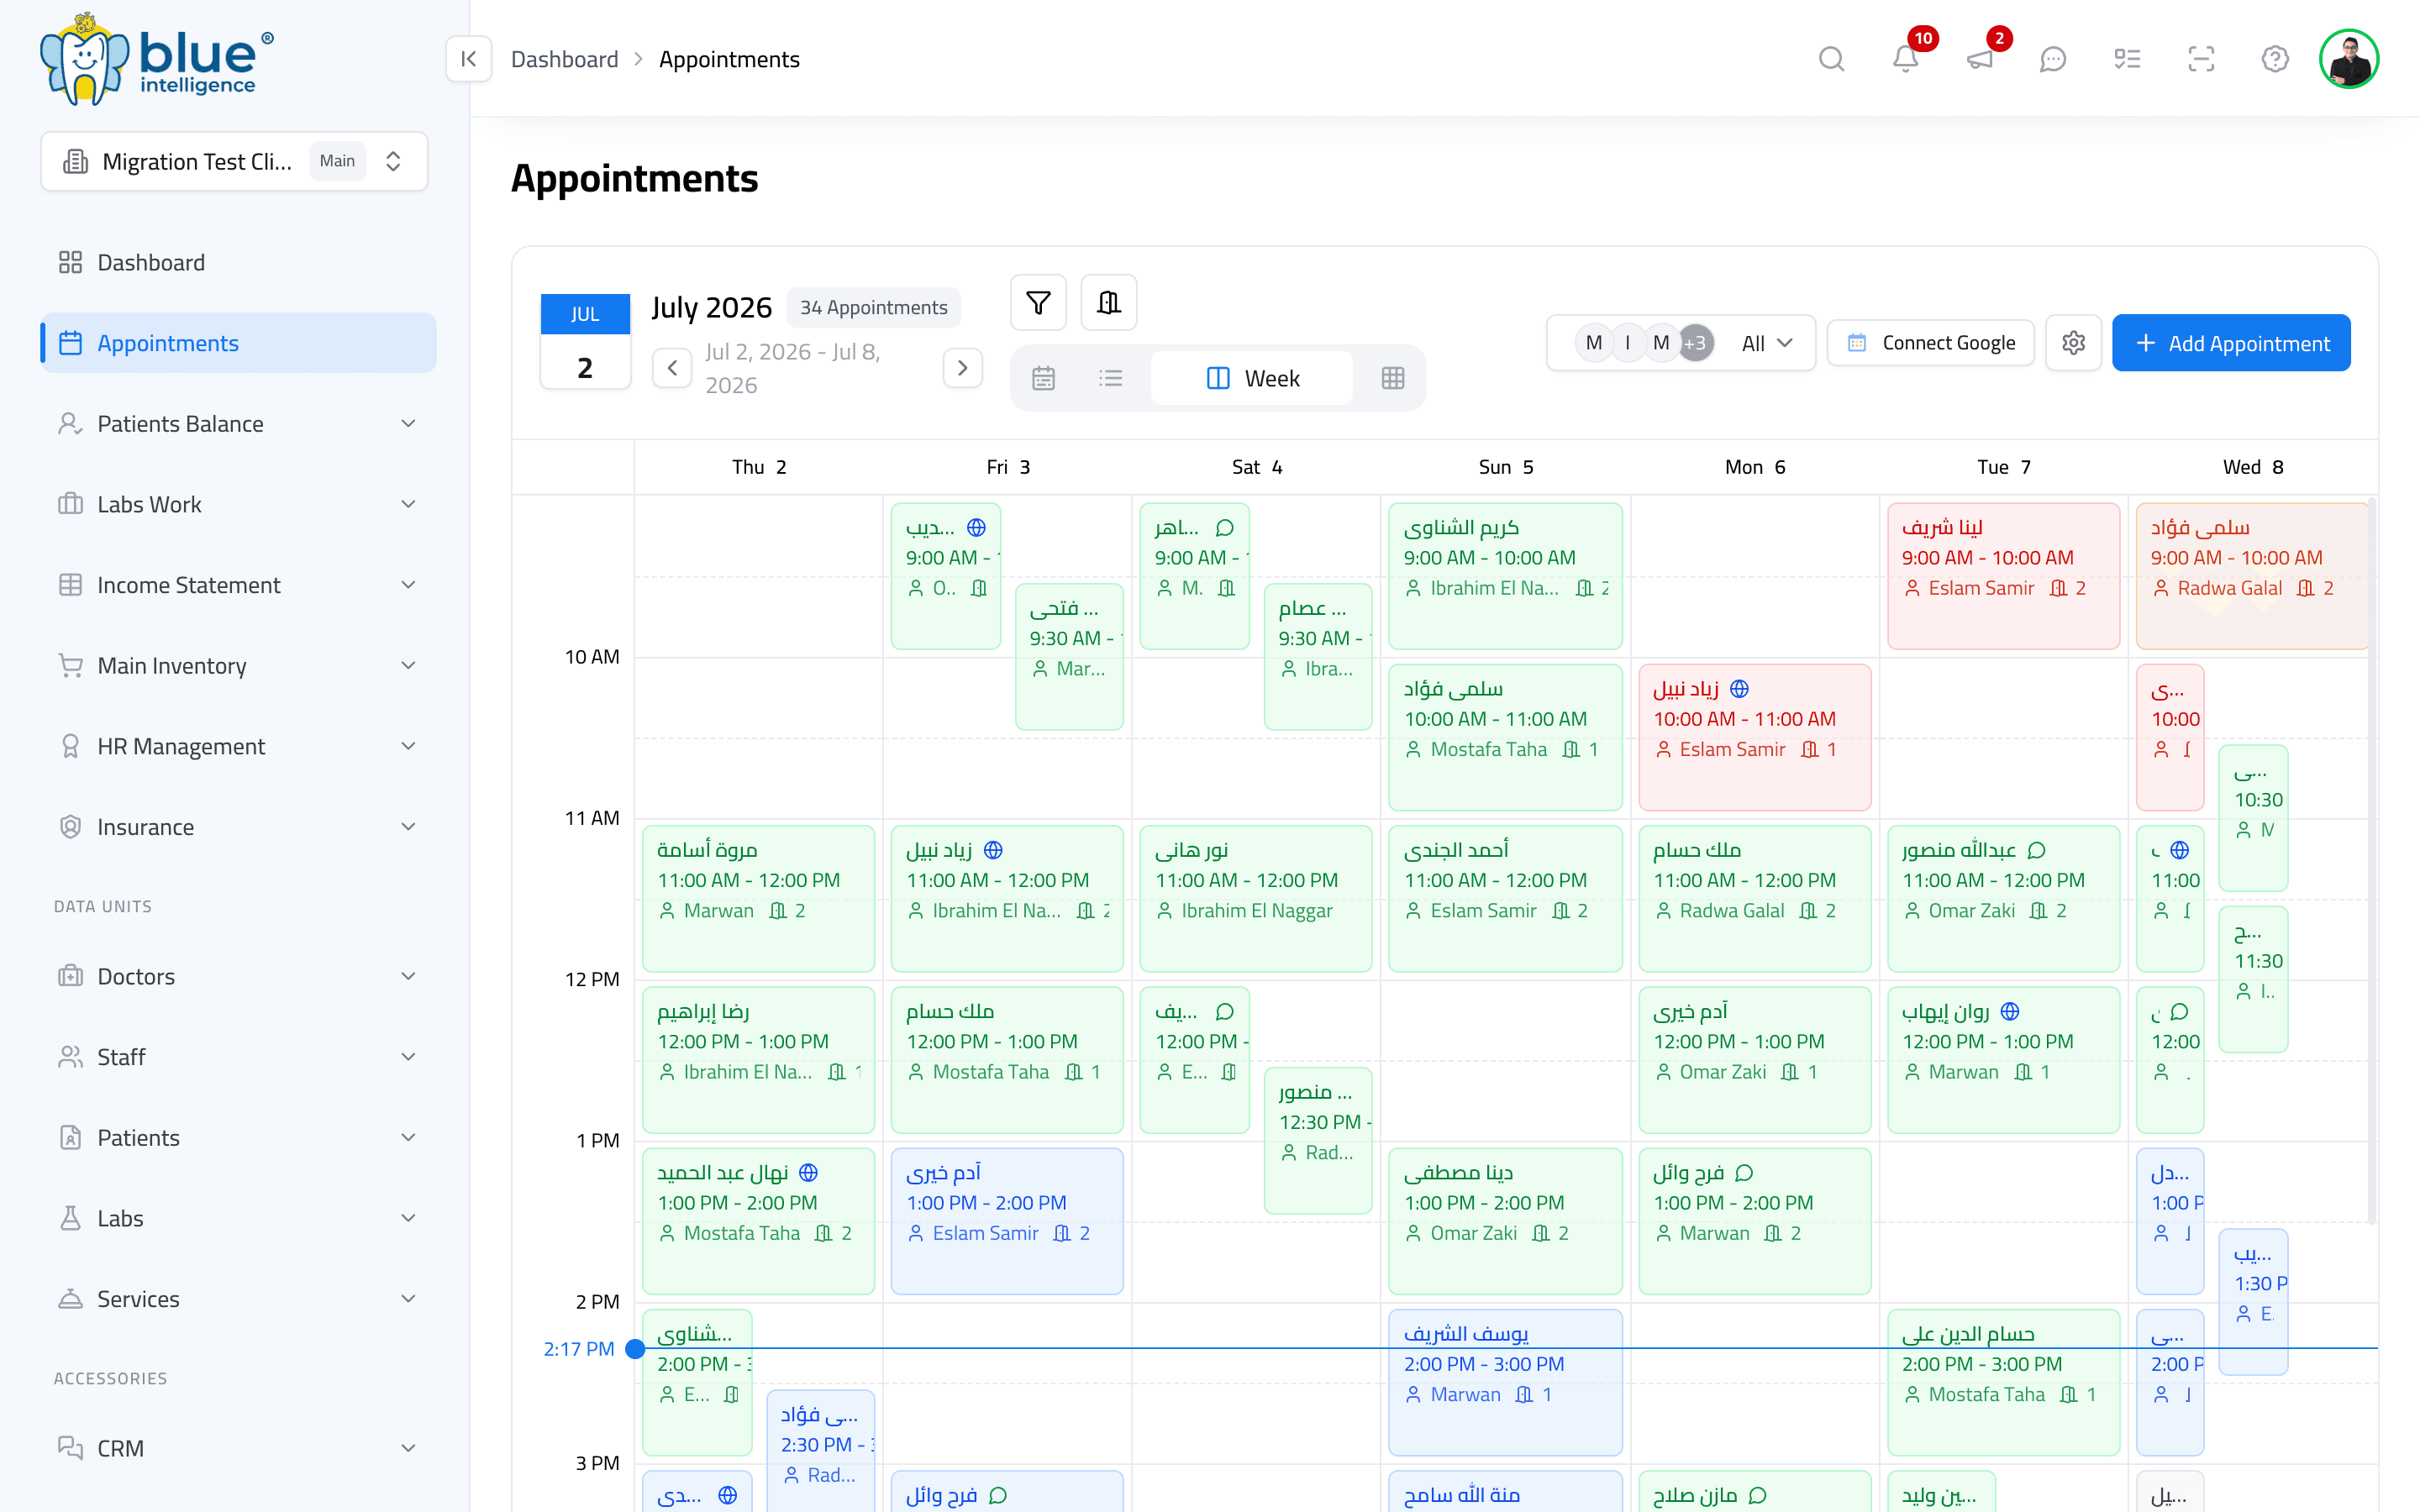Viewport: 2420px width, 1512px height.
Task: Go to previous week arrow
Action: tap(672, 368)
